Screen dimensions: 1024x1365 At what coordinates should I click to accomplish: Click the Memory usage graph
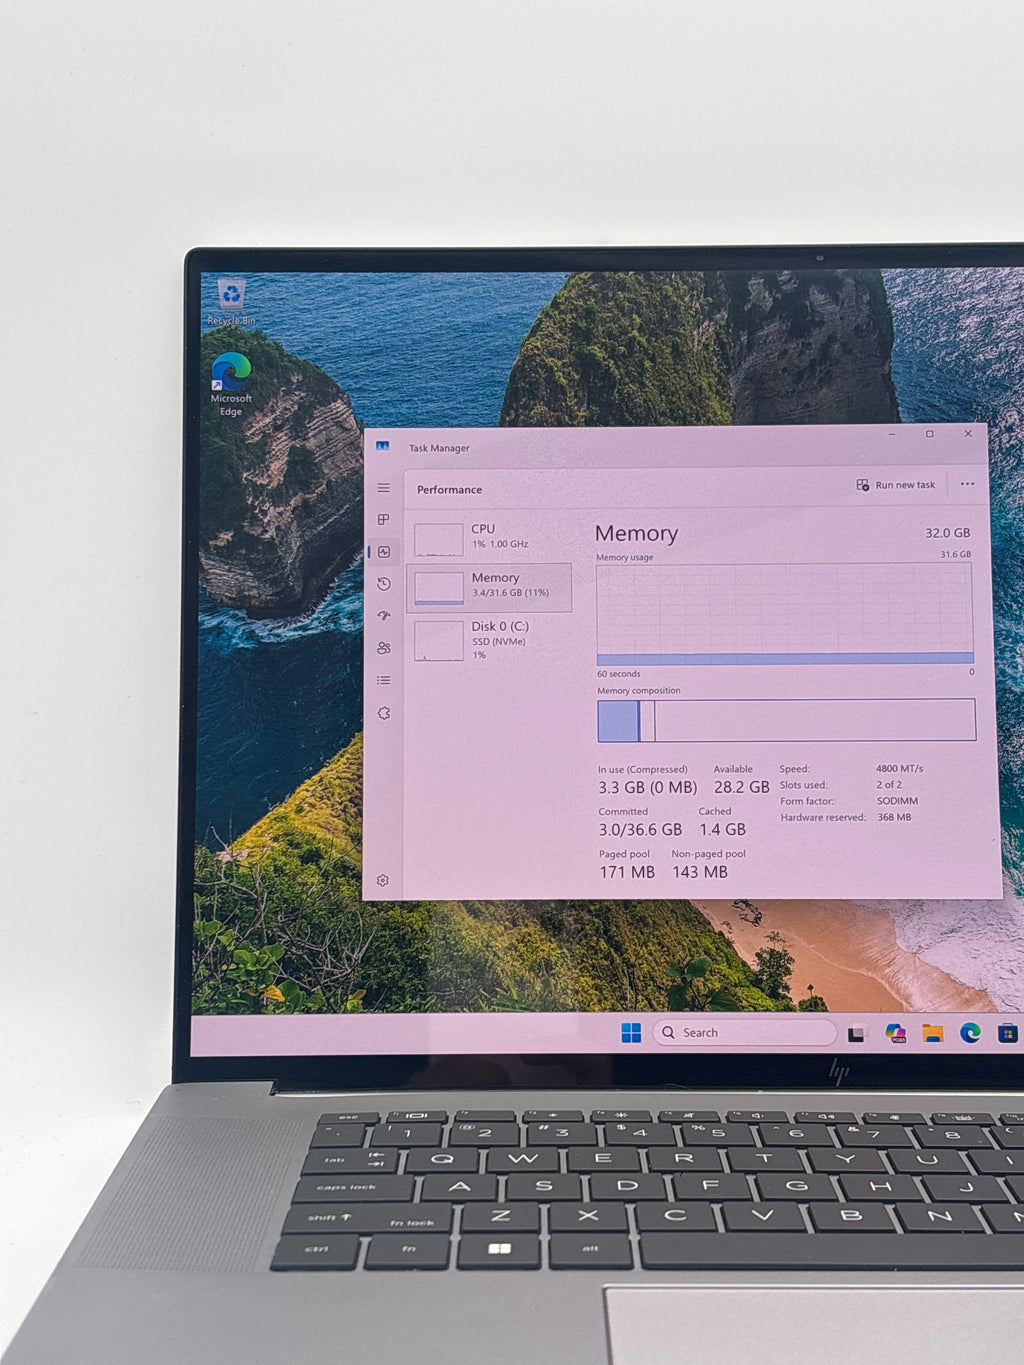click(785, 615)
